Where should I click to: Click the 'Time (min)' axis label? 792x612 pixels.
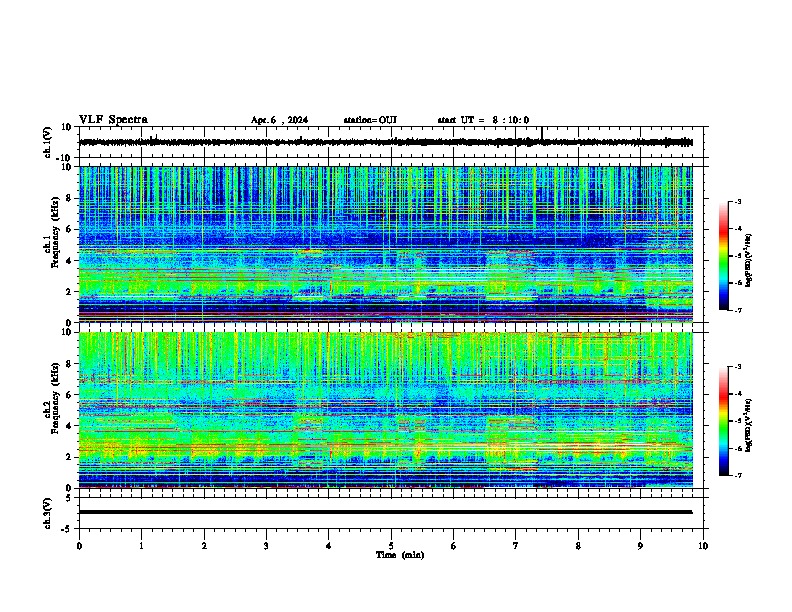click(x=400, y=555)
